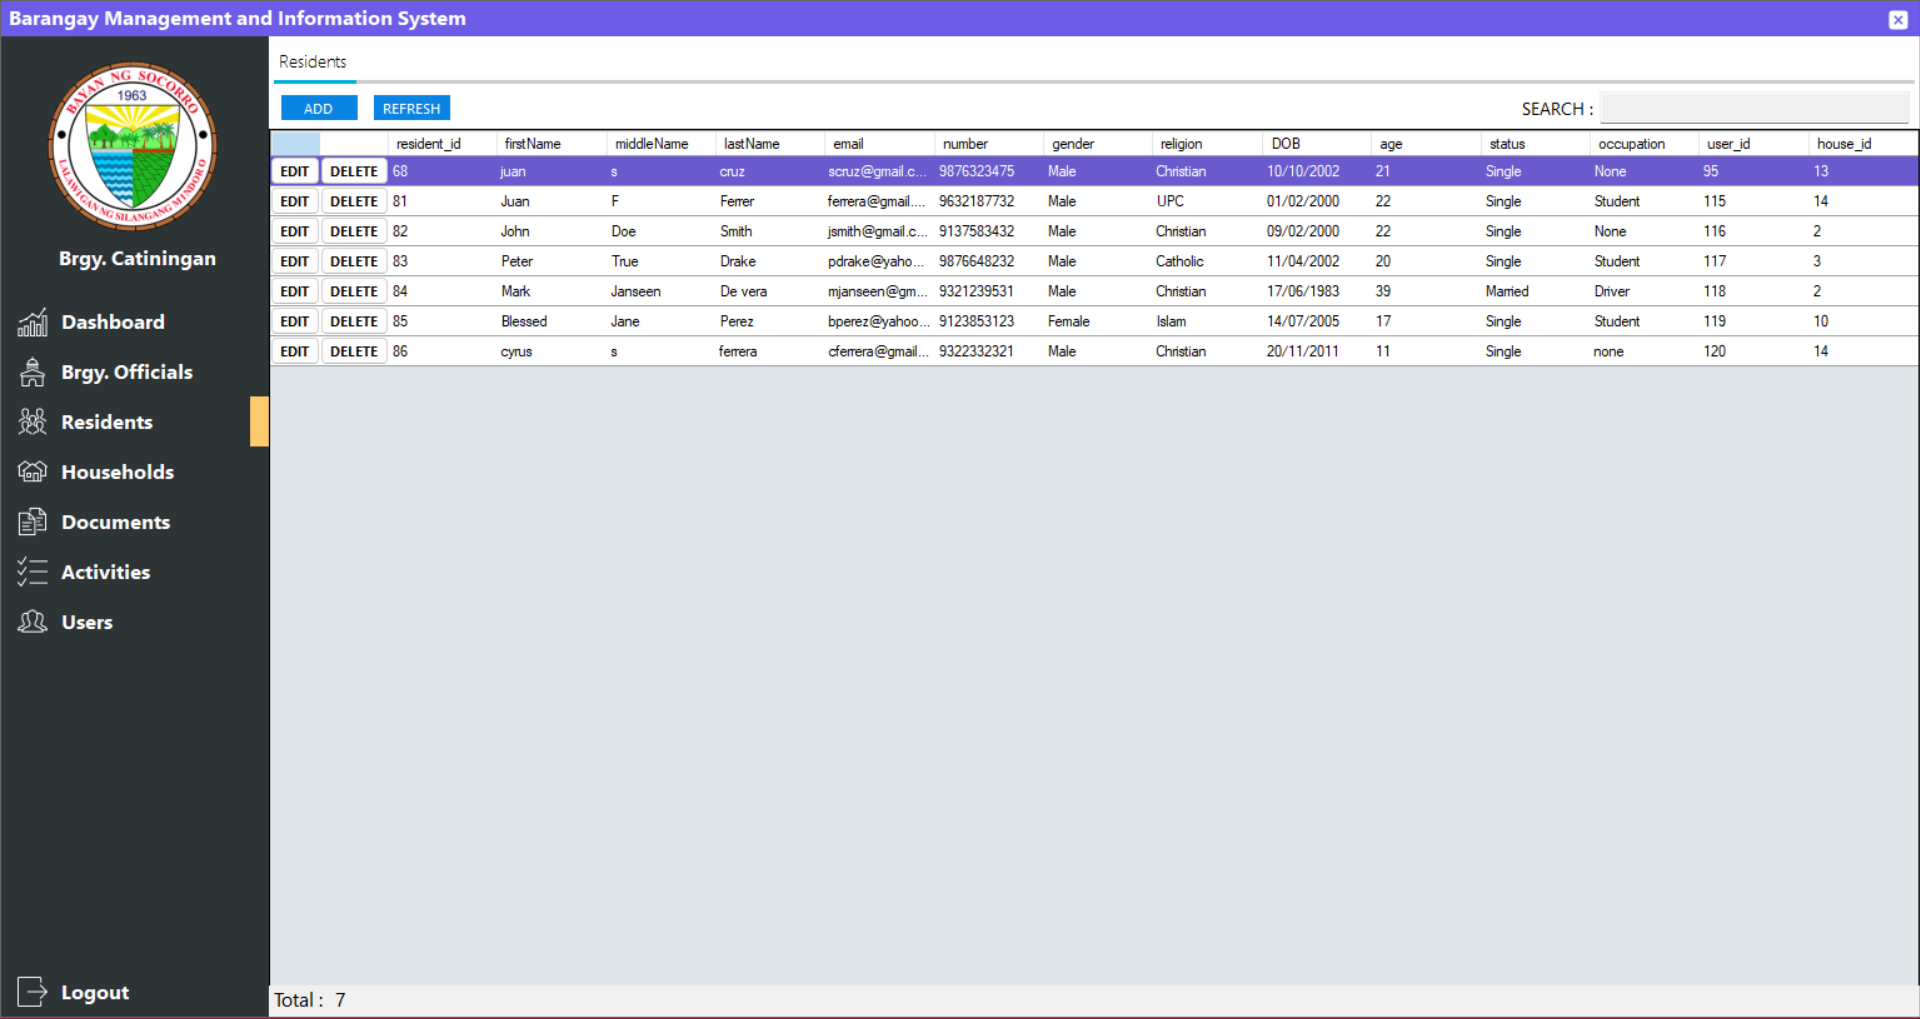Viewport: 1920px width, 1019px height.
Task: Click the Households house icon
Action: (x=32, y=471)
